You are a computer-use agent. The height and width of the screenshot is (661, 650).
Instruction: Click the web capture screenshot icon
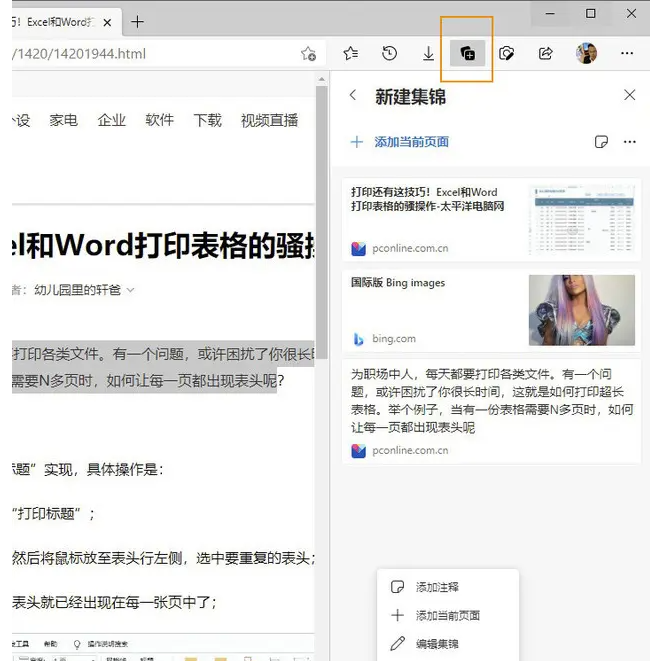pyautogui.click(x=506, y=54)
